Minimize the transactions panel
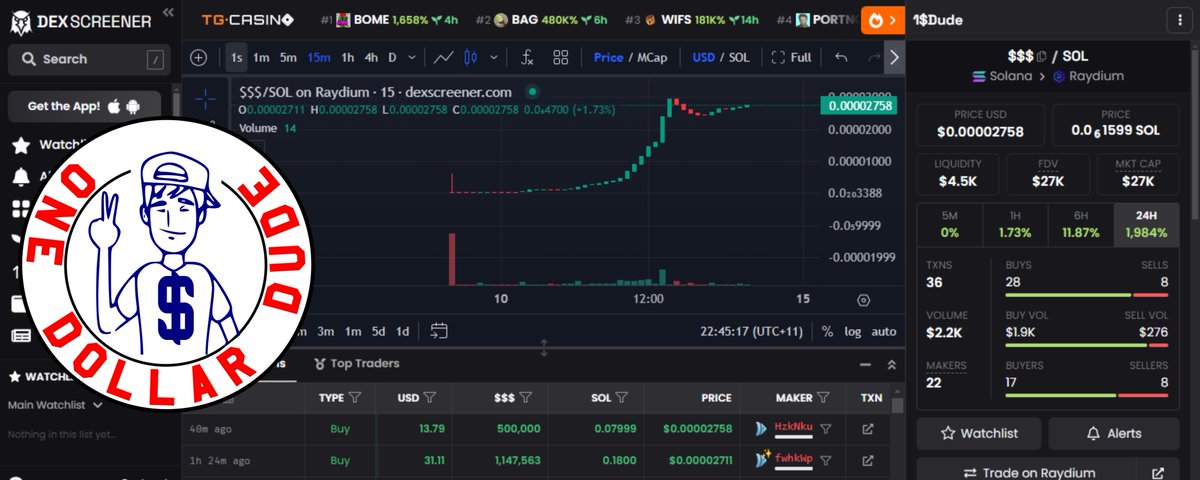The image size is (1200, 480). point(866,365)
